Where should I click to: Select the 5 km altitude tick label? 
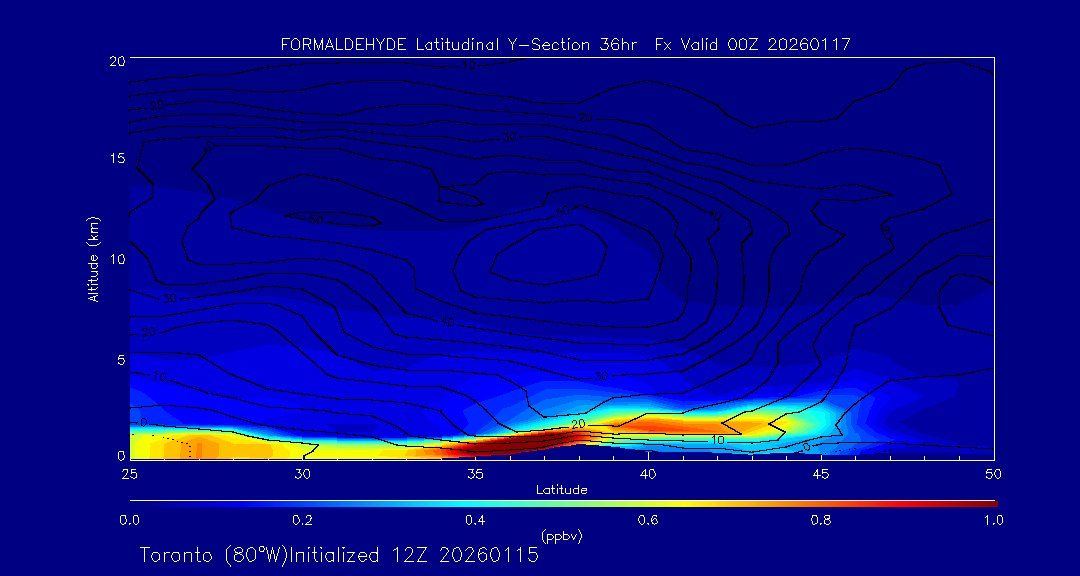click(x=119, y=359)
